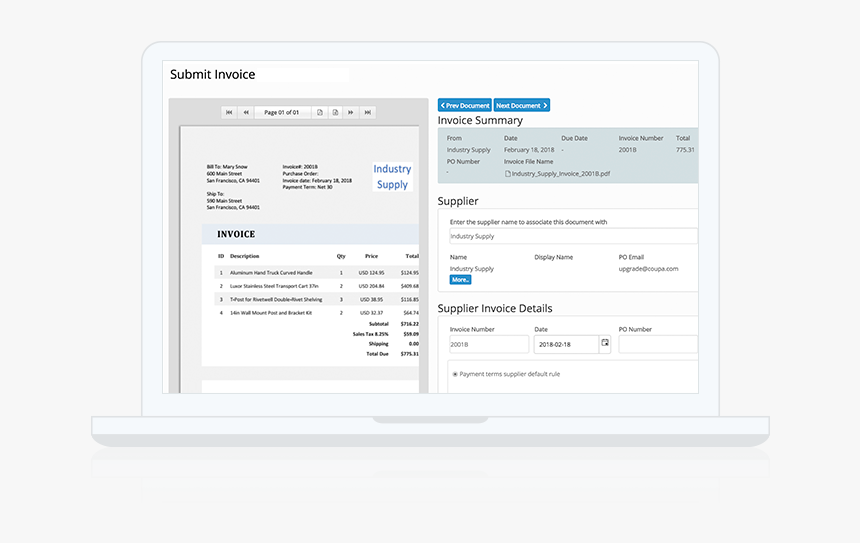Click Sales Tax 8.25% line
The height and width of the screenshot is (543, 860).
pos(386,333)
